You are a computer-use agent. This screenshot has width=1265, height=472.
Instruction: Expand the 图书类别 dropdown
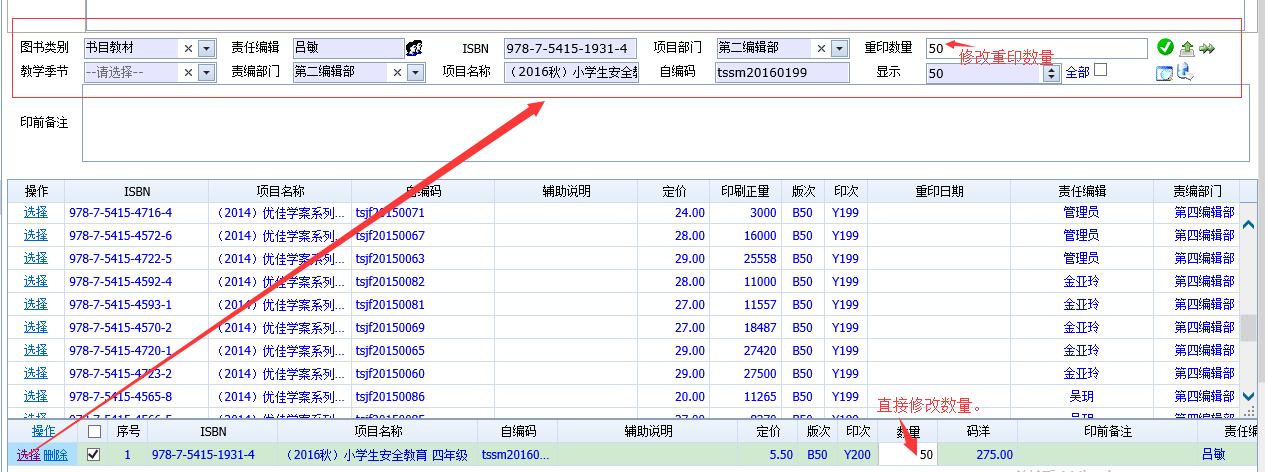206,48
